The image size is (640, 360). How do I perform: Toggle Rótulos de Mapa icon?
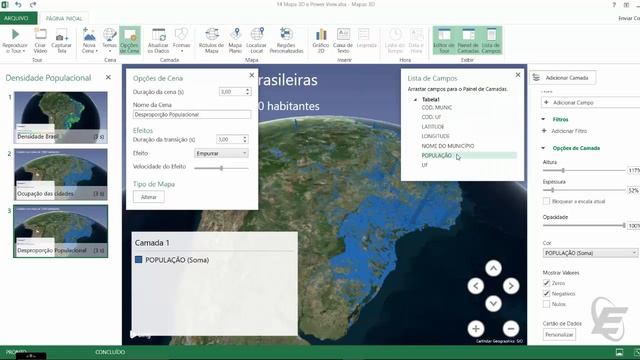(x=211, y=34)
